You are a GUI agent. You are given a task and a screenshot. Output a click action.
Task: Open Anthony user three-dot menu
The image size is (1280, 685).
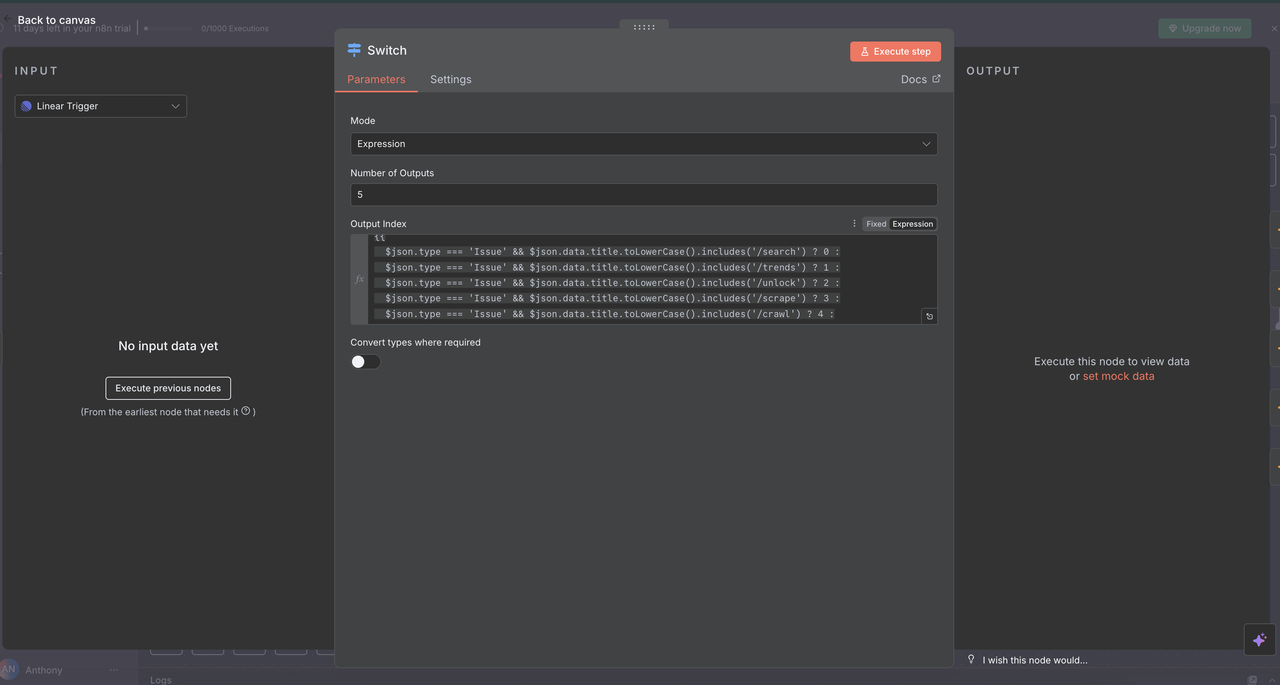(x=114, y=670)
